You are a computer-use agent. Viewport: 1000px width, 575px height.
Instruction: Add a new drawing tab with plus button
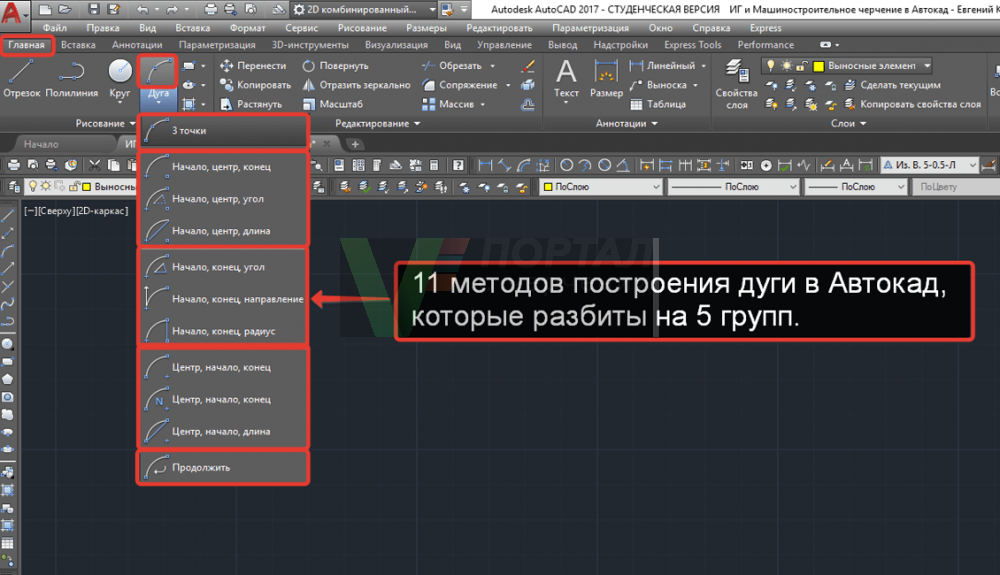(355, 144)
